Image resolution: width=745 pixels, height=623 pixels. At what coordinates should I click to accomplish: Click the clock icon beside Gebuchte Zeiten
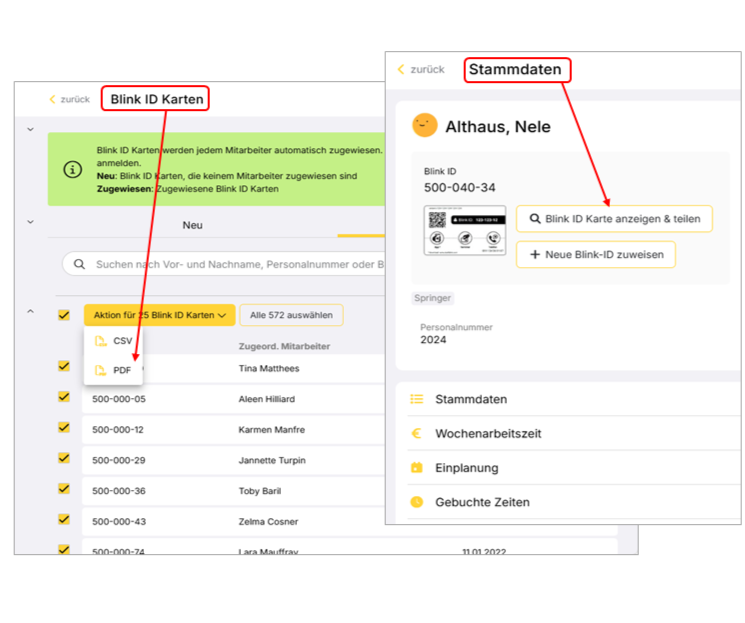416,502
